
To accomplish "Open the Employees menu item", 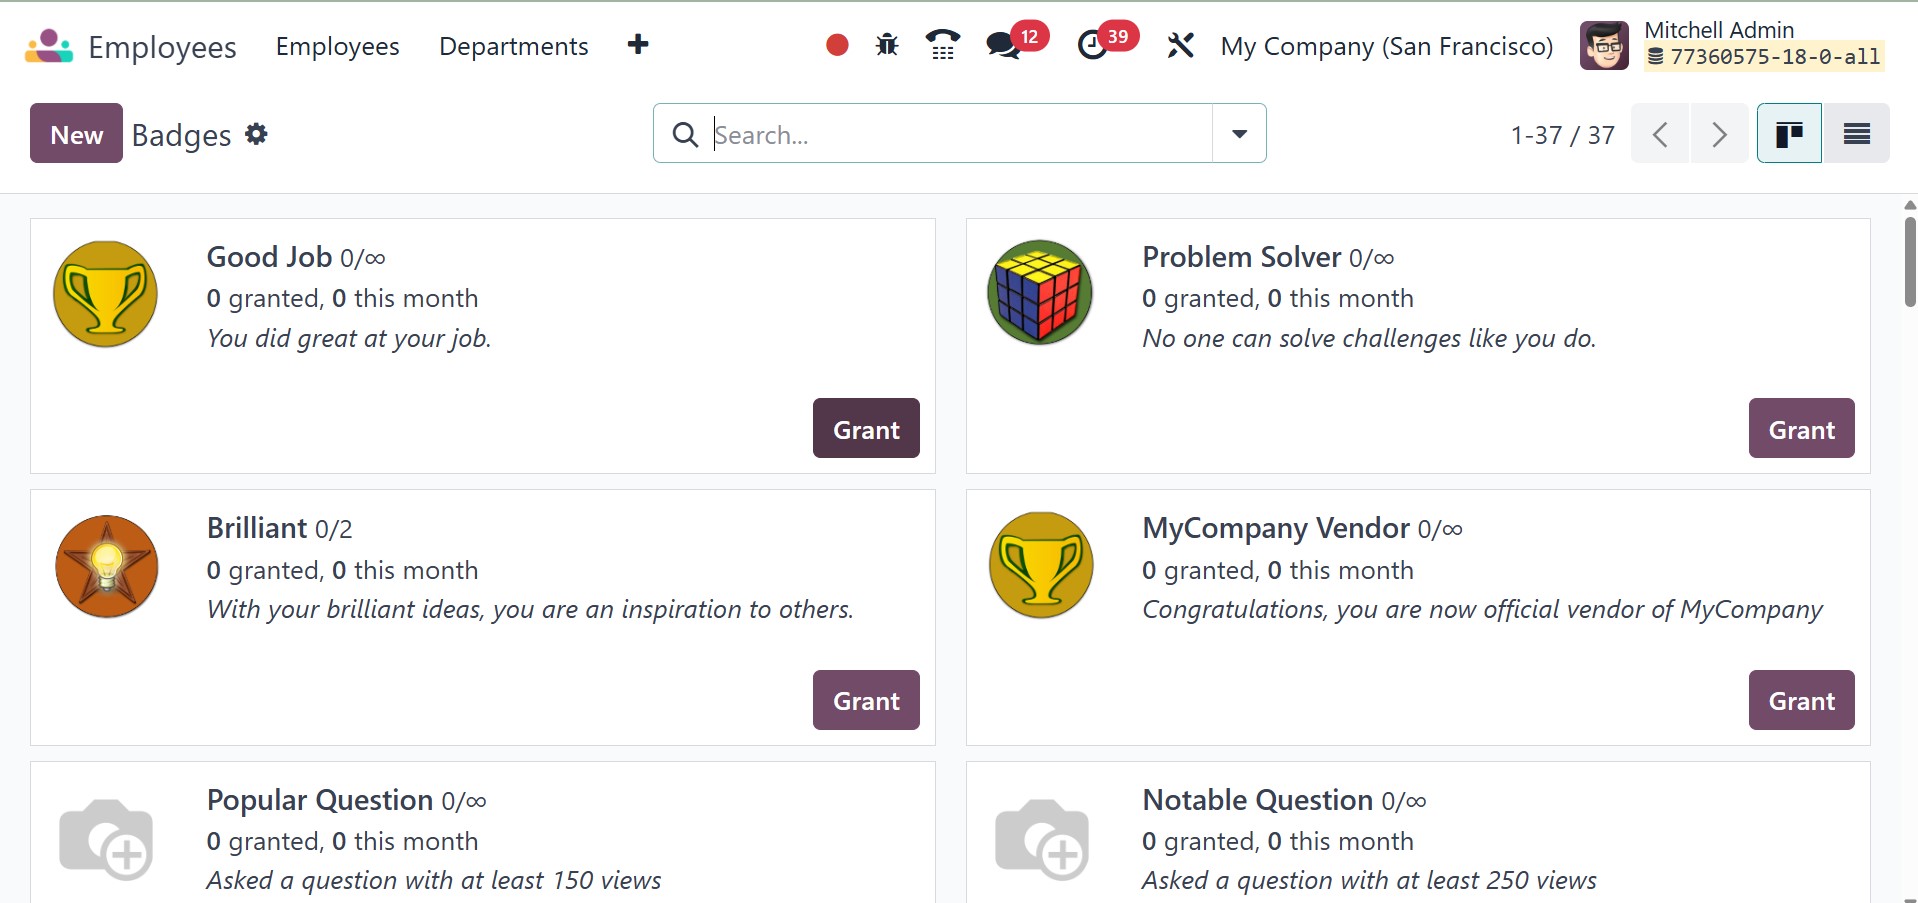I will pyautogui.click(x=337, y=47).
